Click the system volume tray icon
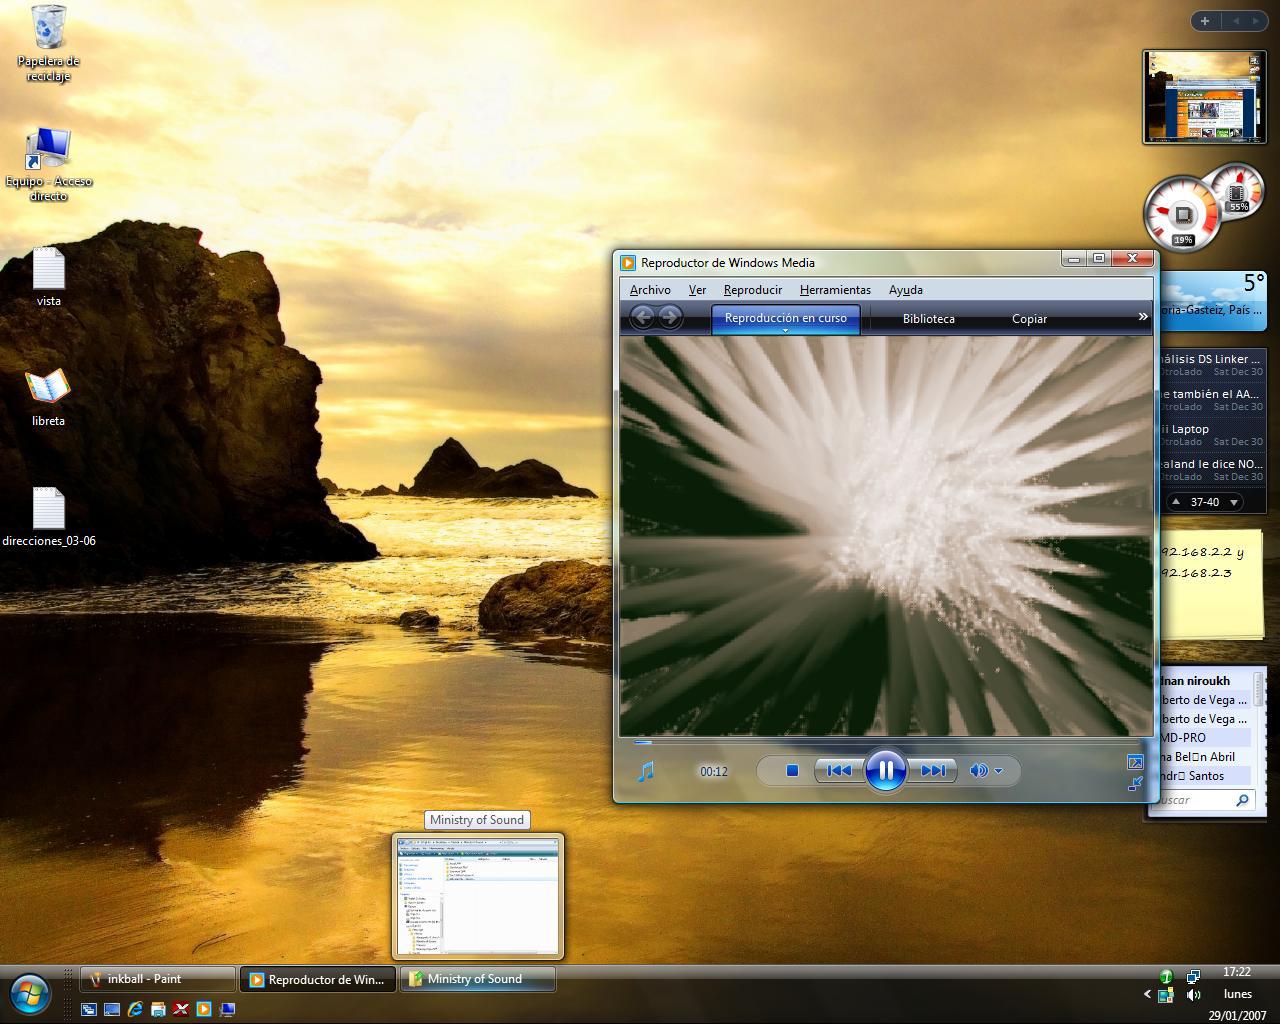 pyautogui.click(x=1193, y=995)
